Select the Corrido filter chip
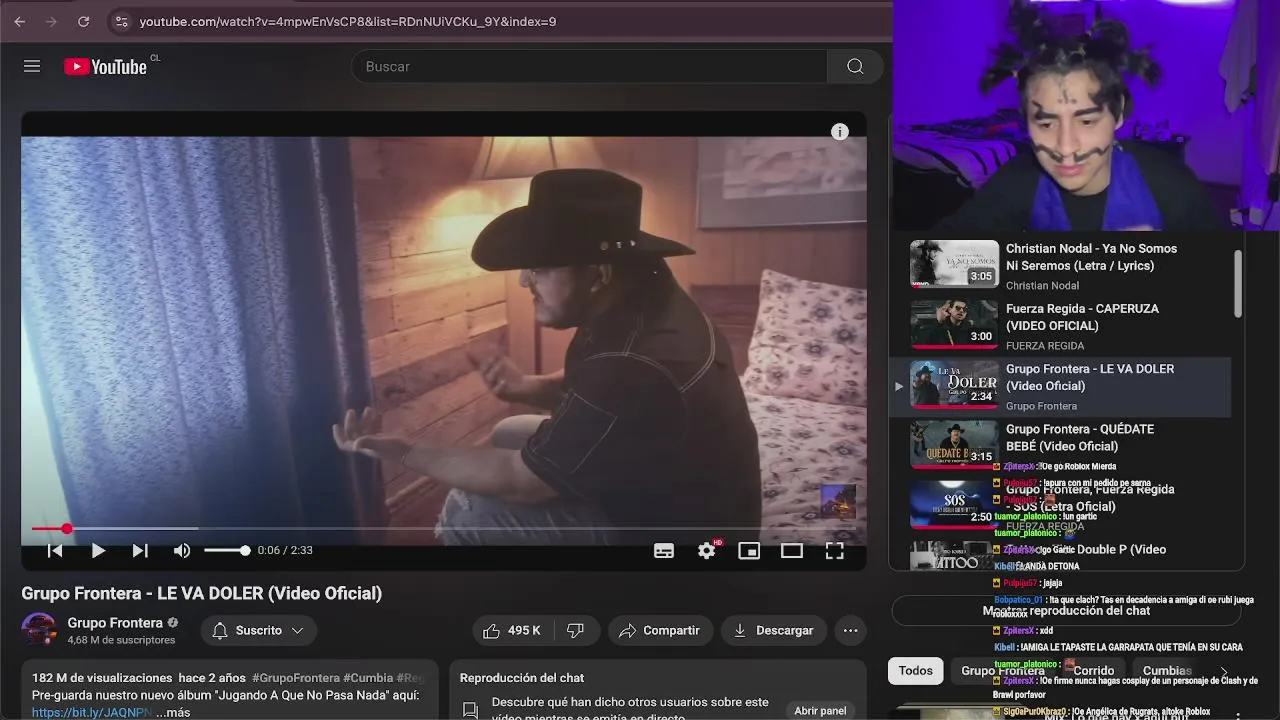Viewport: 1280px width, 720px height. [1093, 671]
